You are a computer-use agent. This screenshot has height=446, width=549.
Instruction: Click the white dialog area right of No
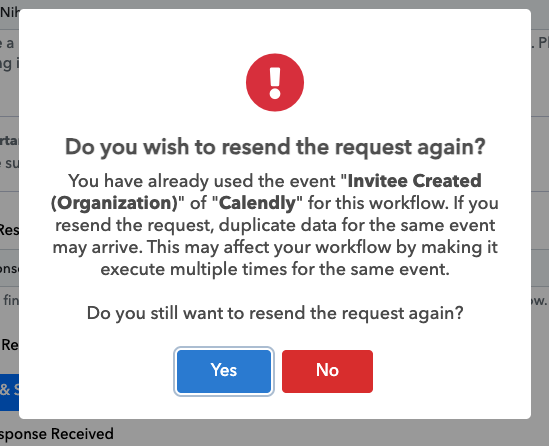(452, 371)
